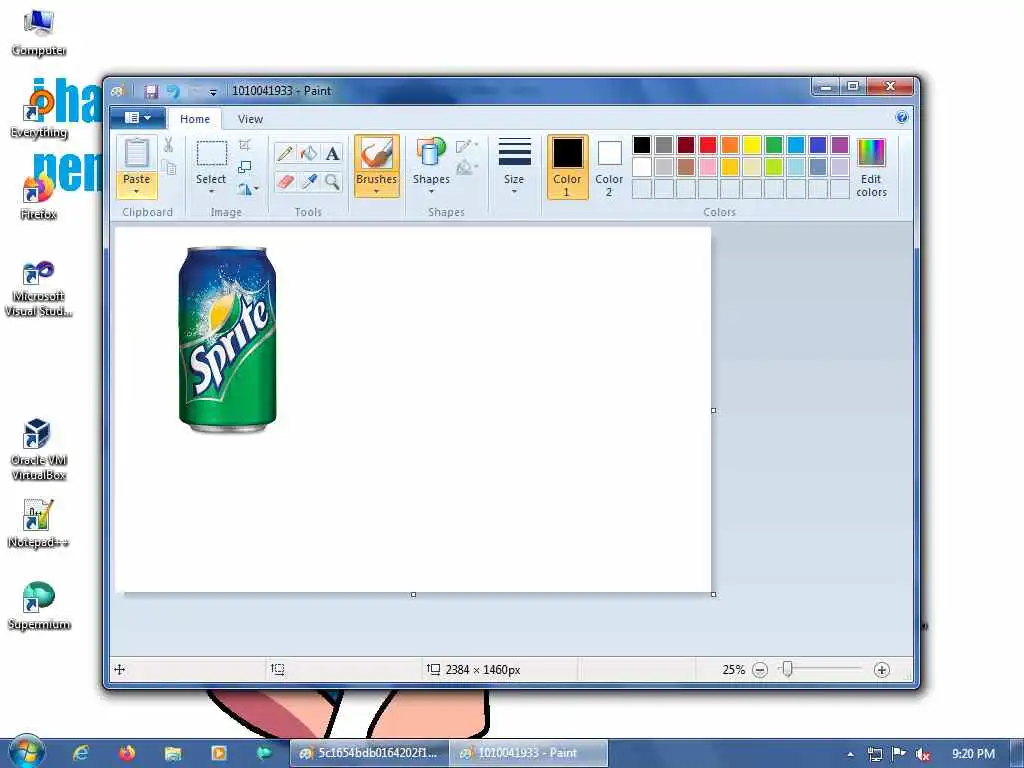The width and height of the screenshot is (1024, 768).
Task: Select the Color picker eyedropper tool
Action: [x=308, y=182]
